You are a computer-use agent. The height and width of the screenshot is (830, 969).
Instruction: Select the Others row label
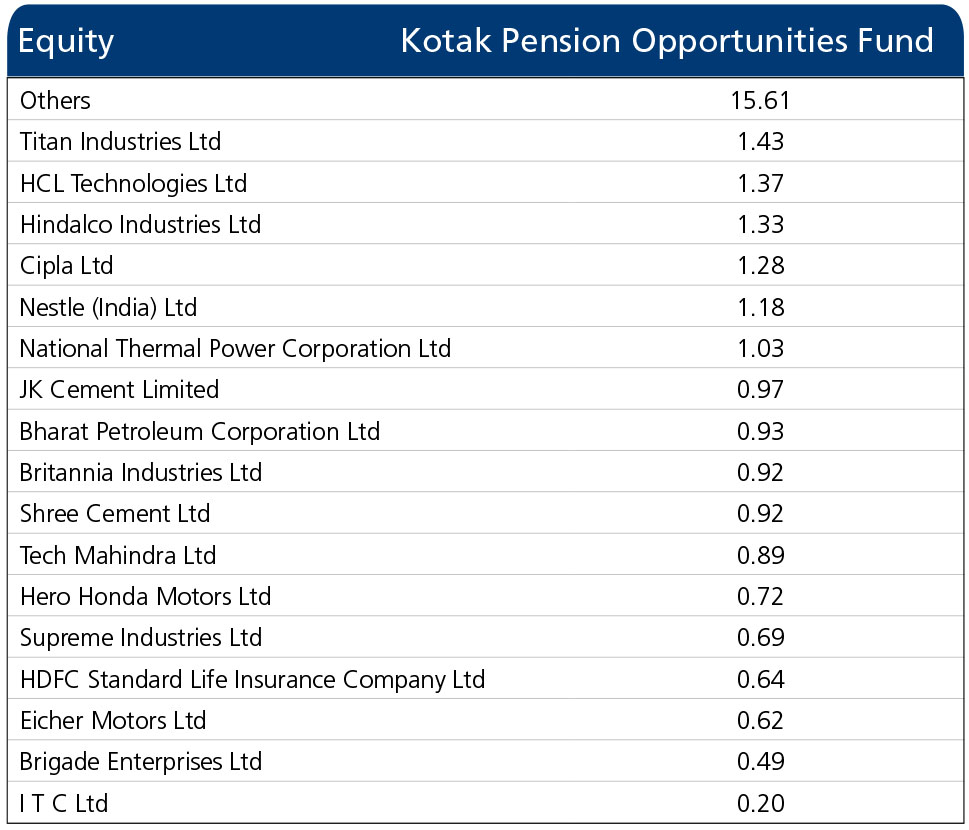(x=55, y=100)
